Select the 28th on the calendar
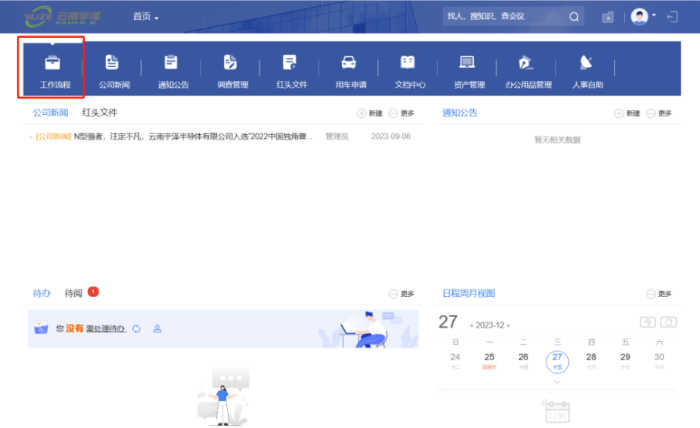Viewport: 700px width, 428px height. point(591,357)
